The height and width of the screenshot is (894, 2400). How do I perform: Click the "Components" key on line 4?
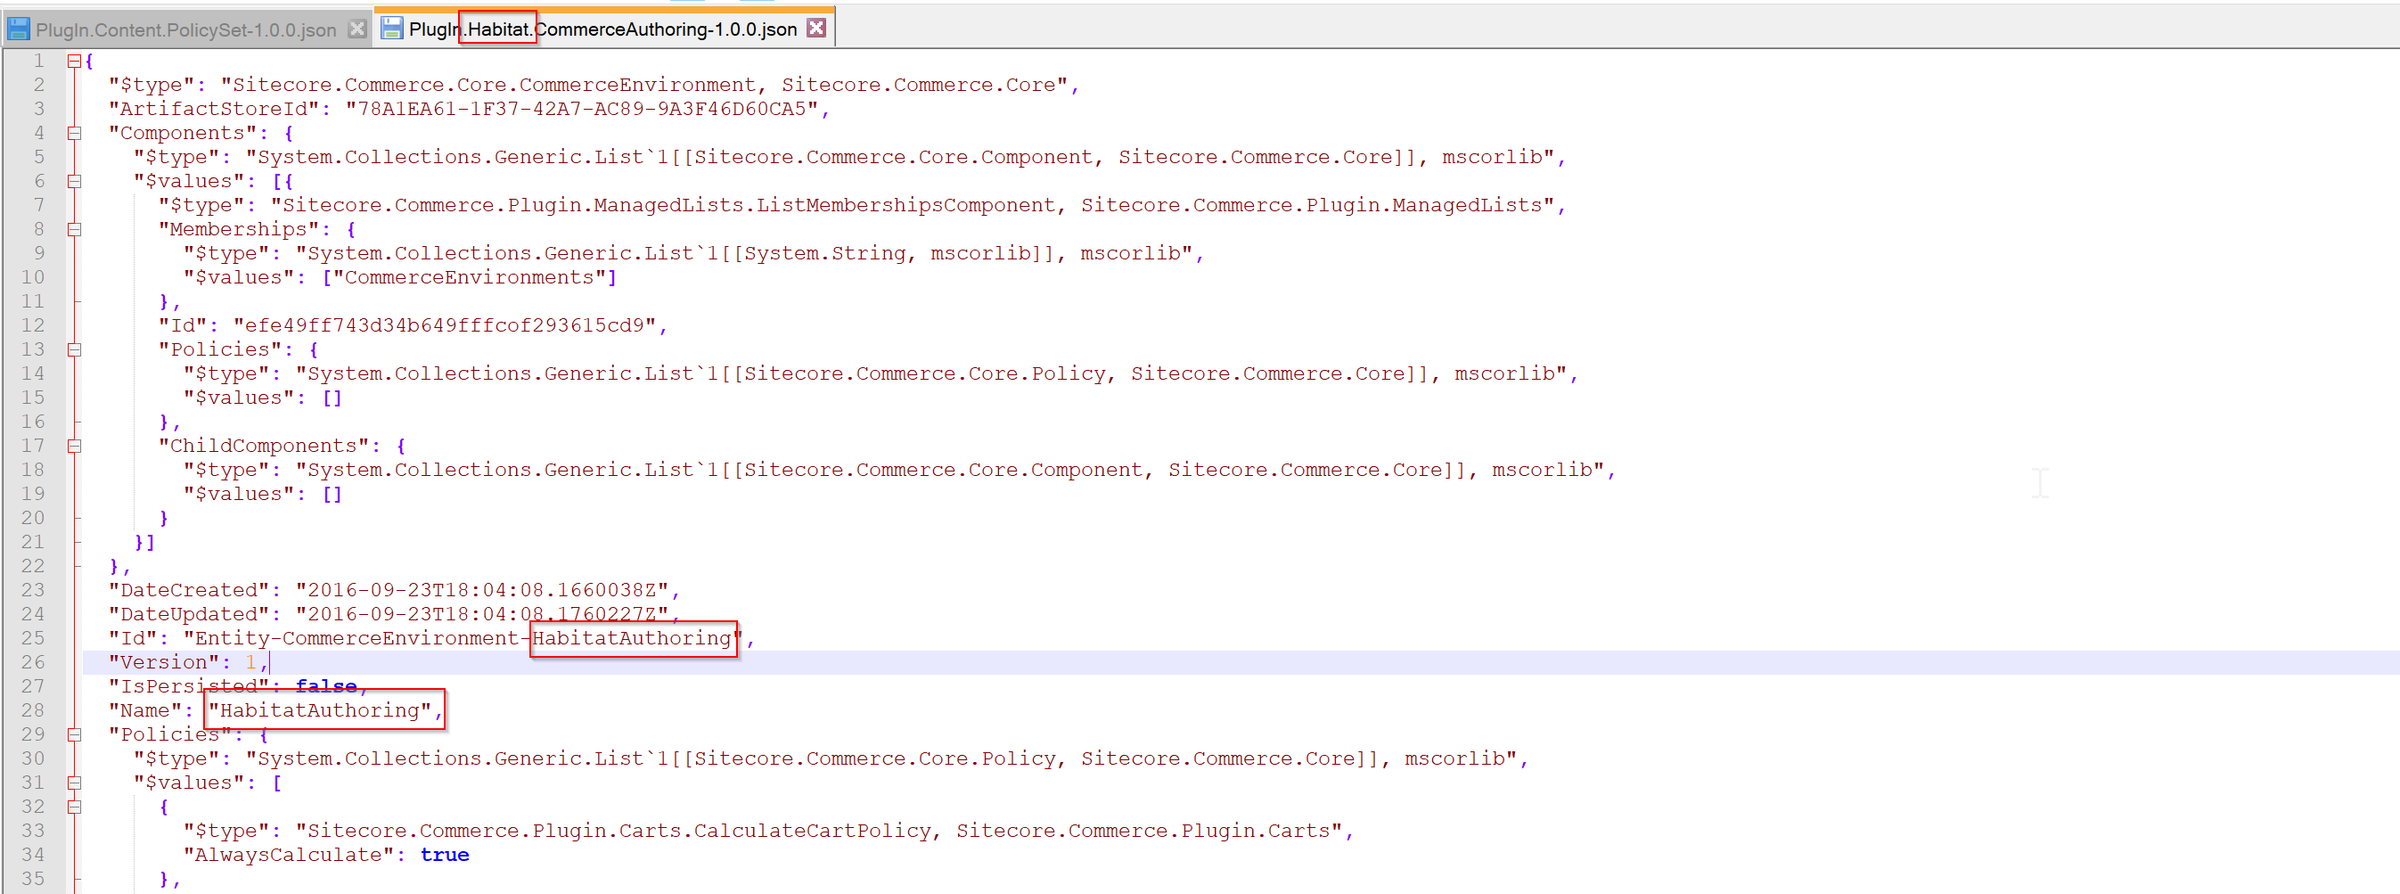pyautogui.click(x=183, y=133)
